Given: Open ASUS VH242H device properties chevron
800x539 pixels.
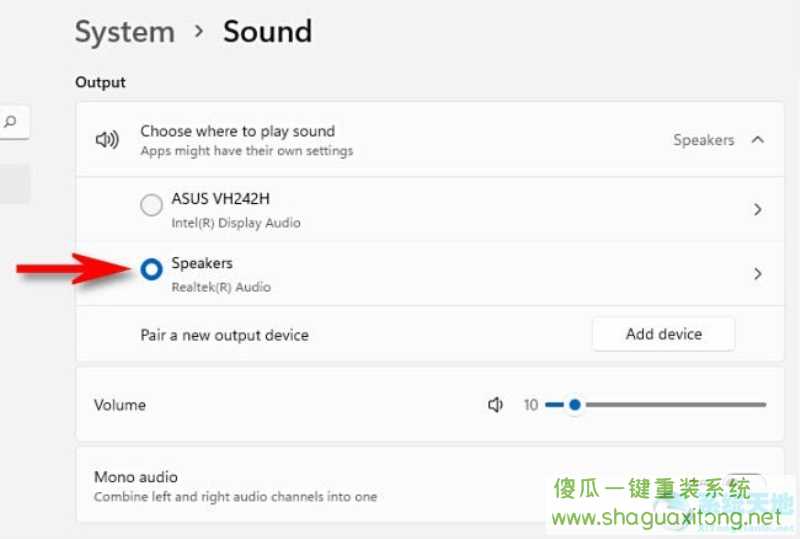Looking at the screenshot, I should tap(758, 209).
